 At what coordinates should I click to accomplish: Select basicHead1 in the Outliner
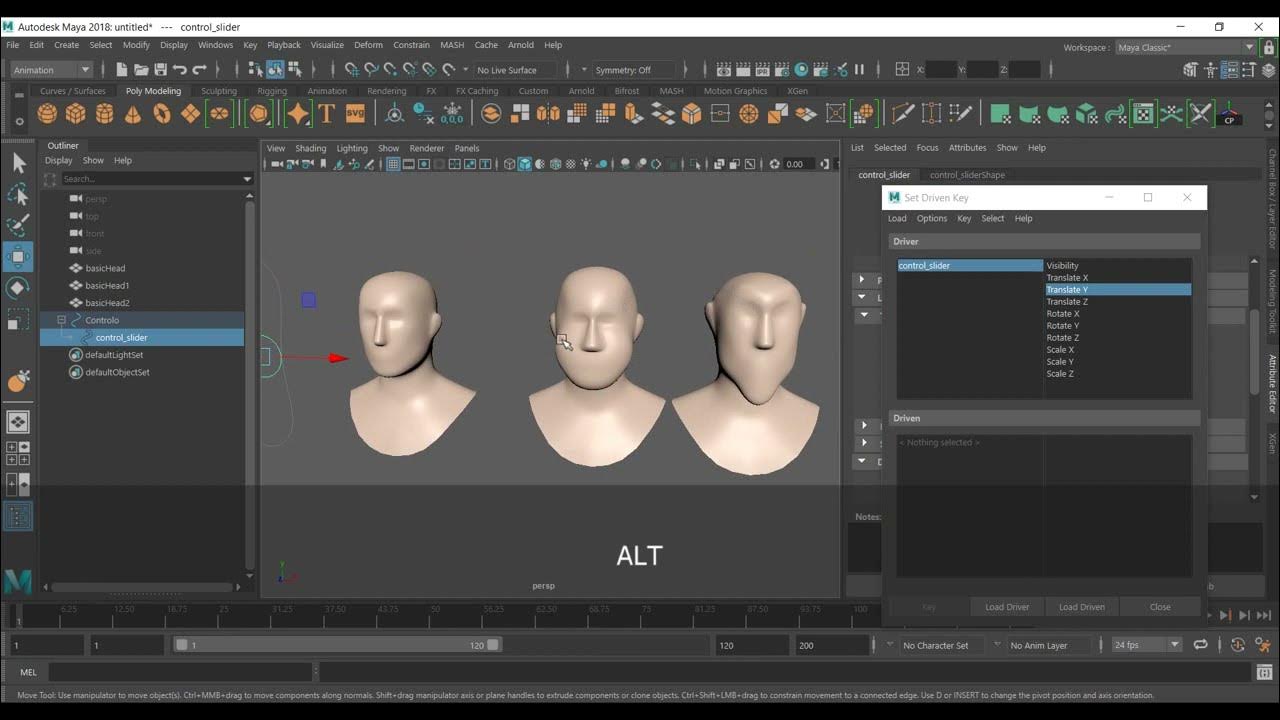click(x=107, y=285)
